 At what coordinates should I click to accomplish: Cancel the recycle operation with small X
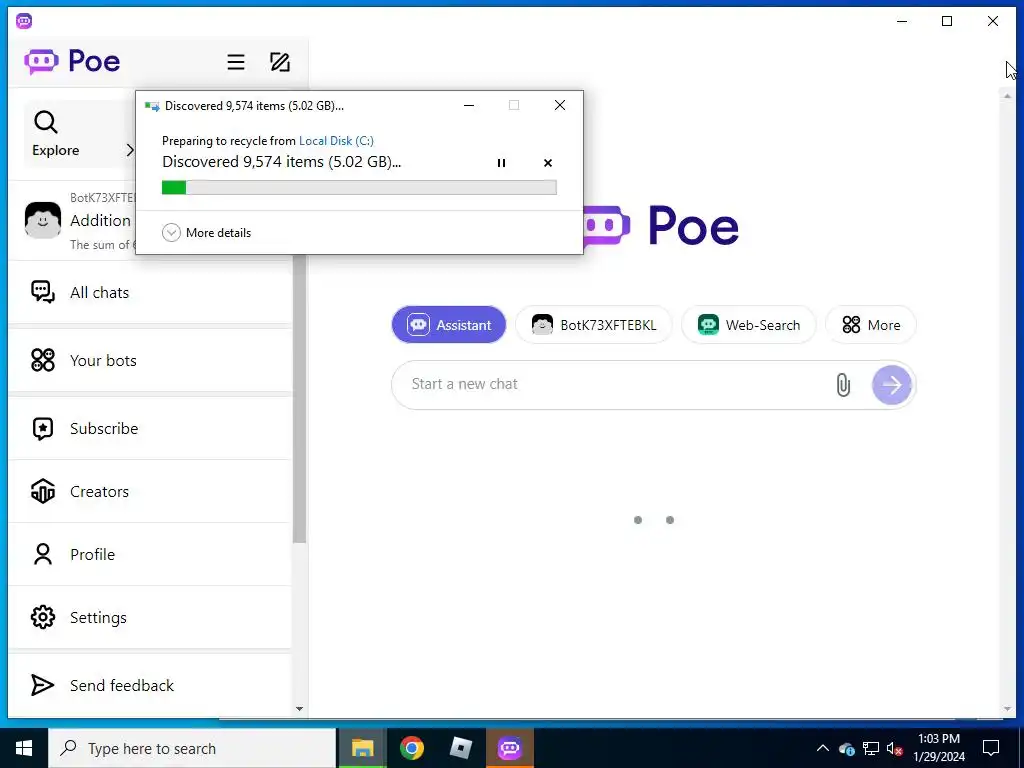click(548, 163)
